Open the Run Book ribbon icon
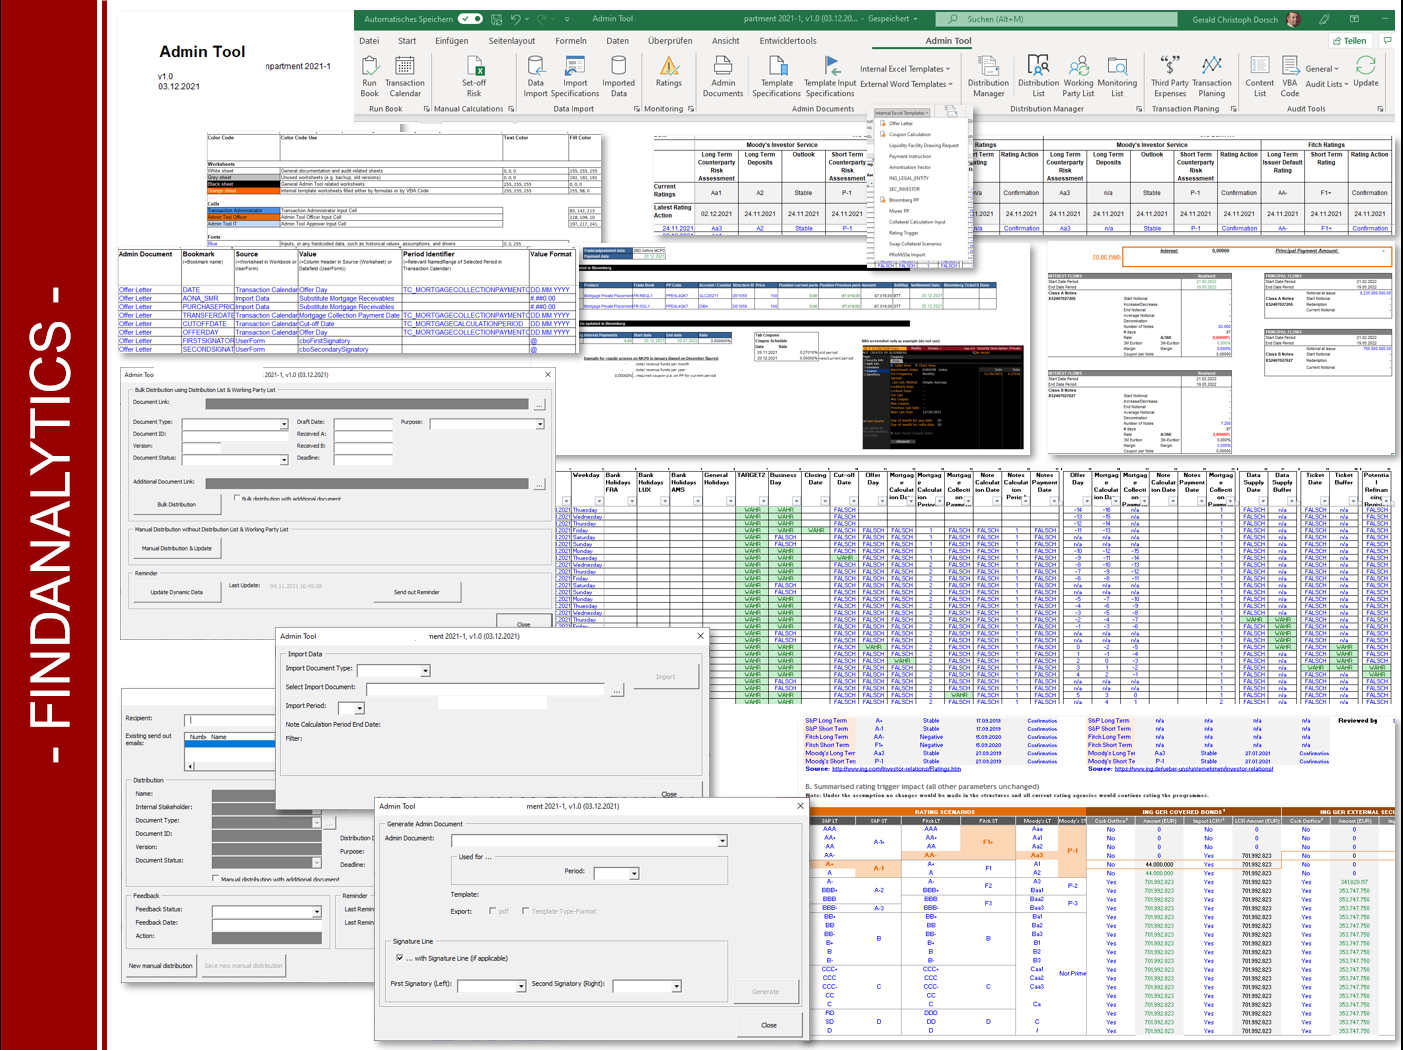The image size is (1403, 1050). pyautogui.click(x=370, y=68)
